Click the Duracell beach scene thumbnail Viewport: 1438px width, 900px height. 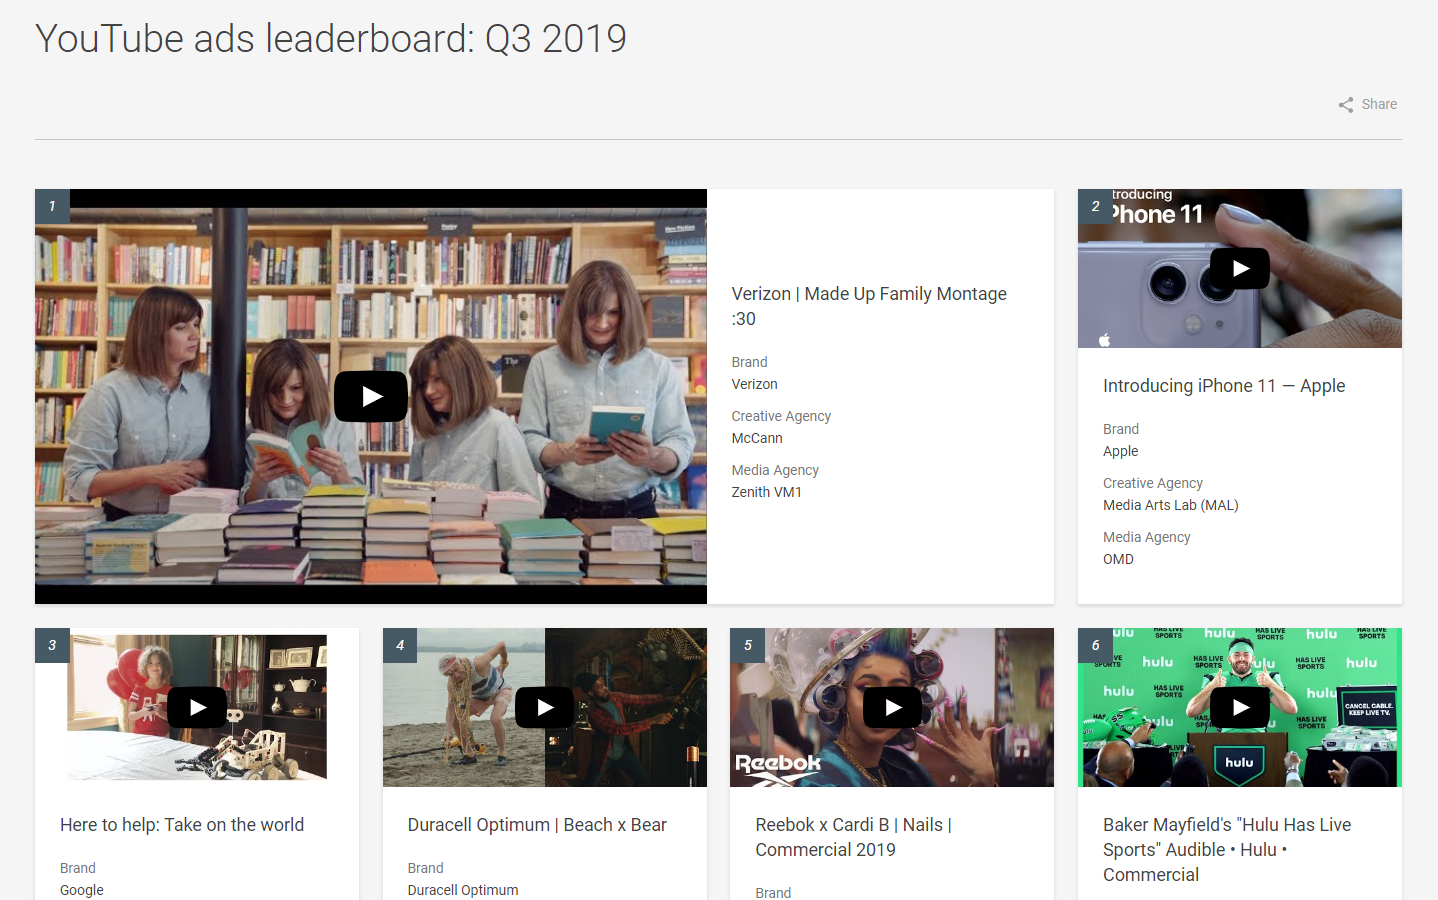(545, 707)
